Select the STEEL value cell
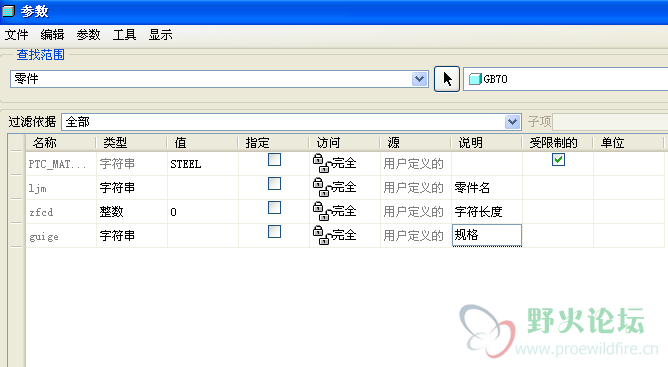The height and width of the screenshot is (367, 668). point(203,164)
